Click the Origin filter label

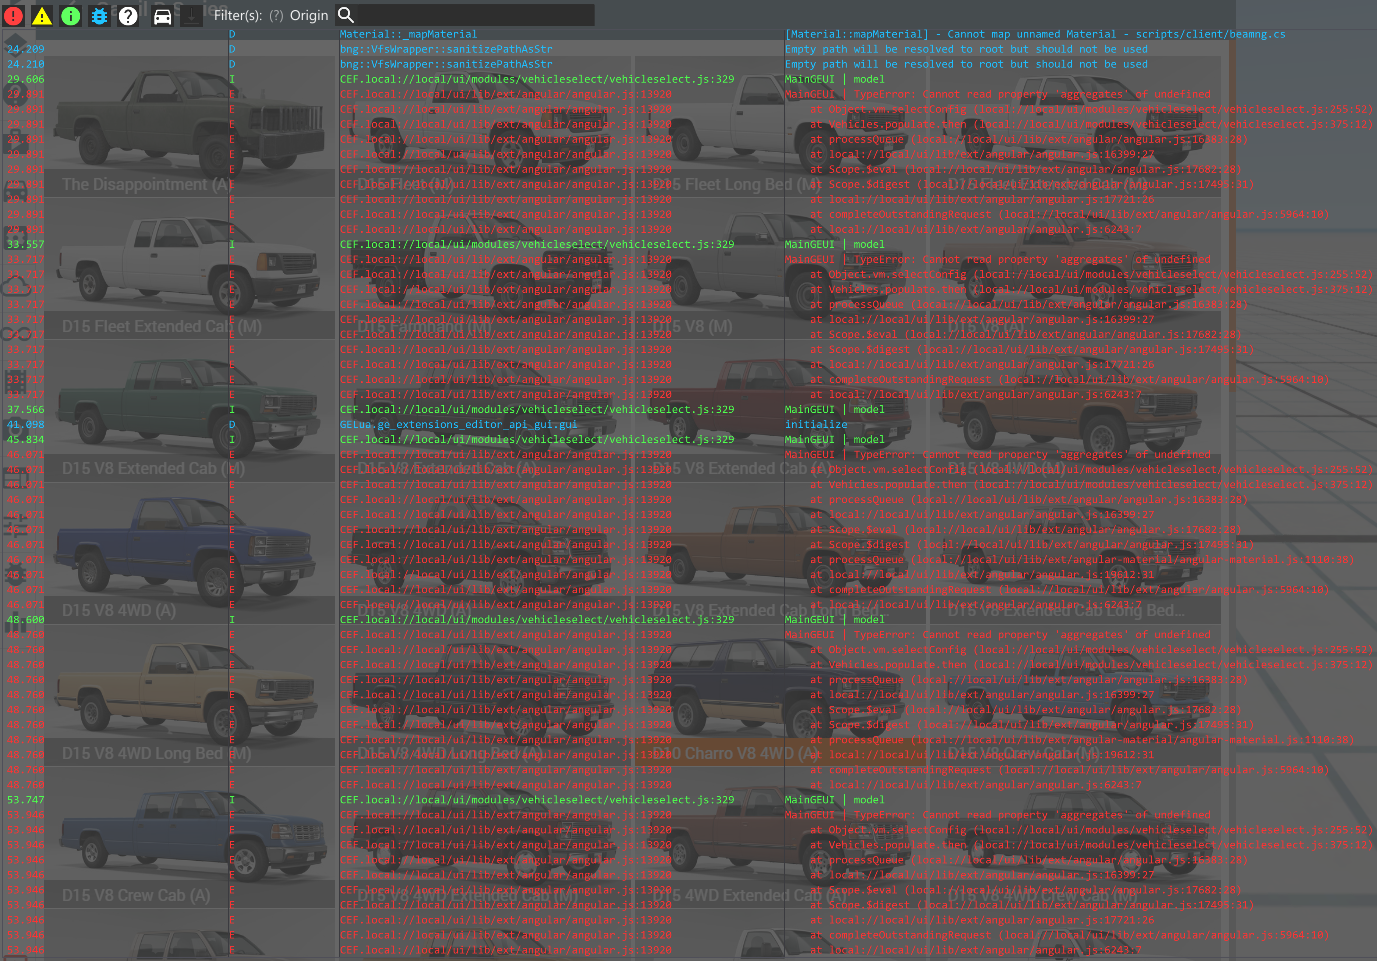(309, 15)
